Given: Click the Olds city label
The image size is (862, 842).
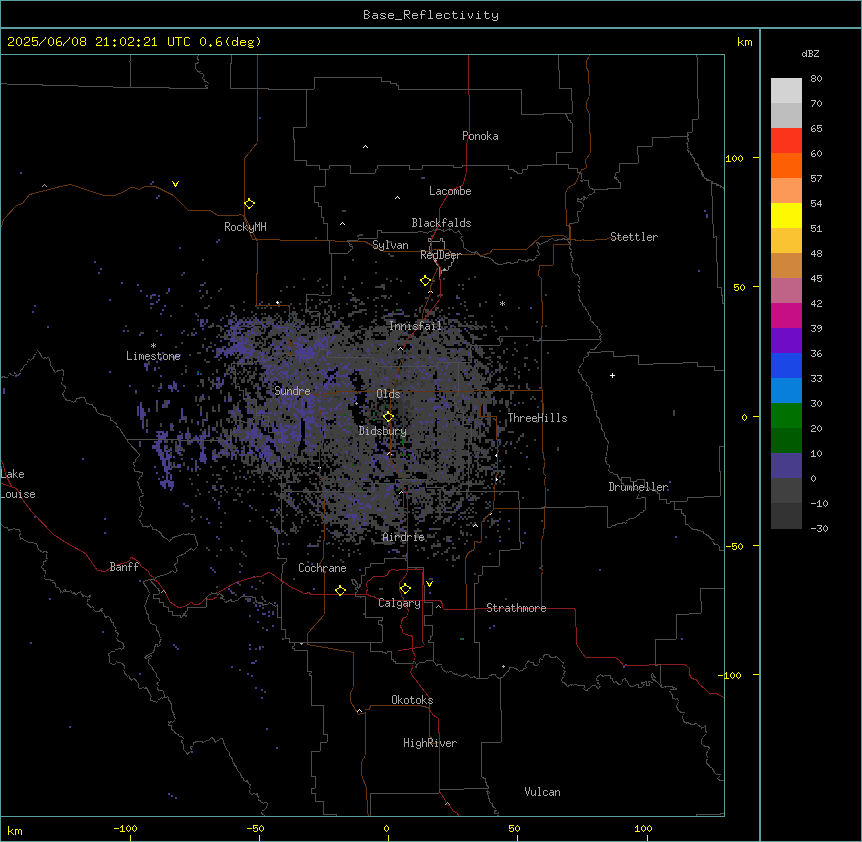Looking at the screenshot, I should click(388, 394).
